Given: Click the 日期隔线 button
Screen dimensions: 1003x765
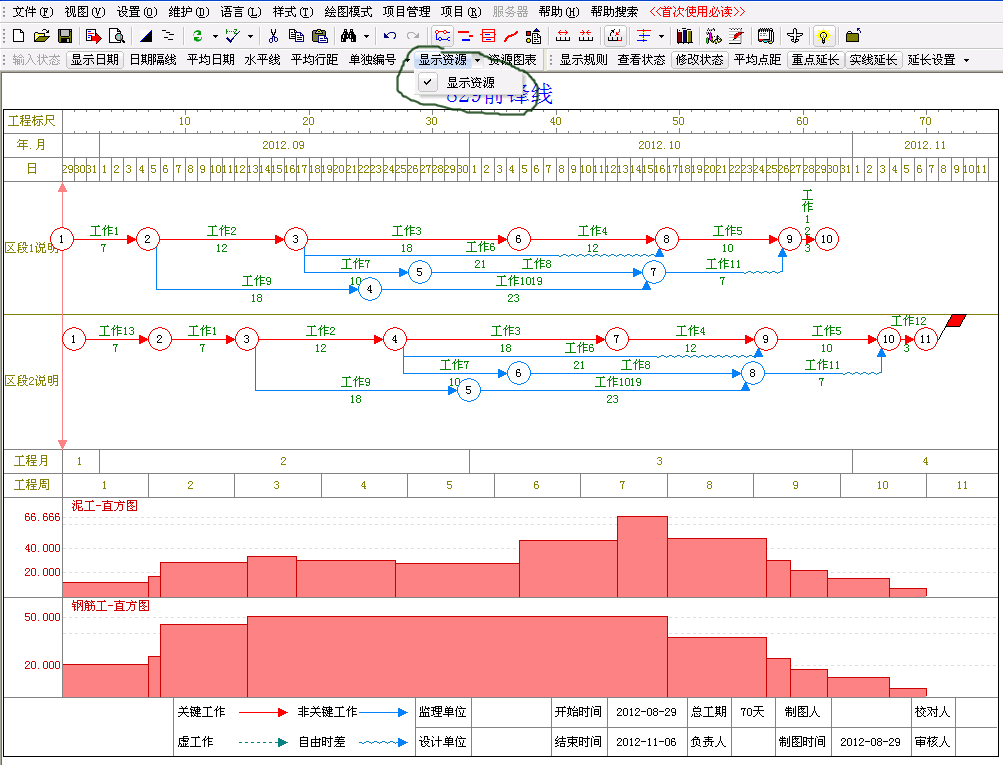Looking at the screenshot, I should 153,59.
